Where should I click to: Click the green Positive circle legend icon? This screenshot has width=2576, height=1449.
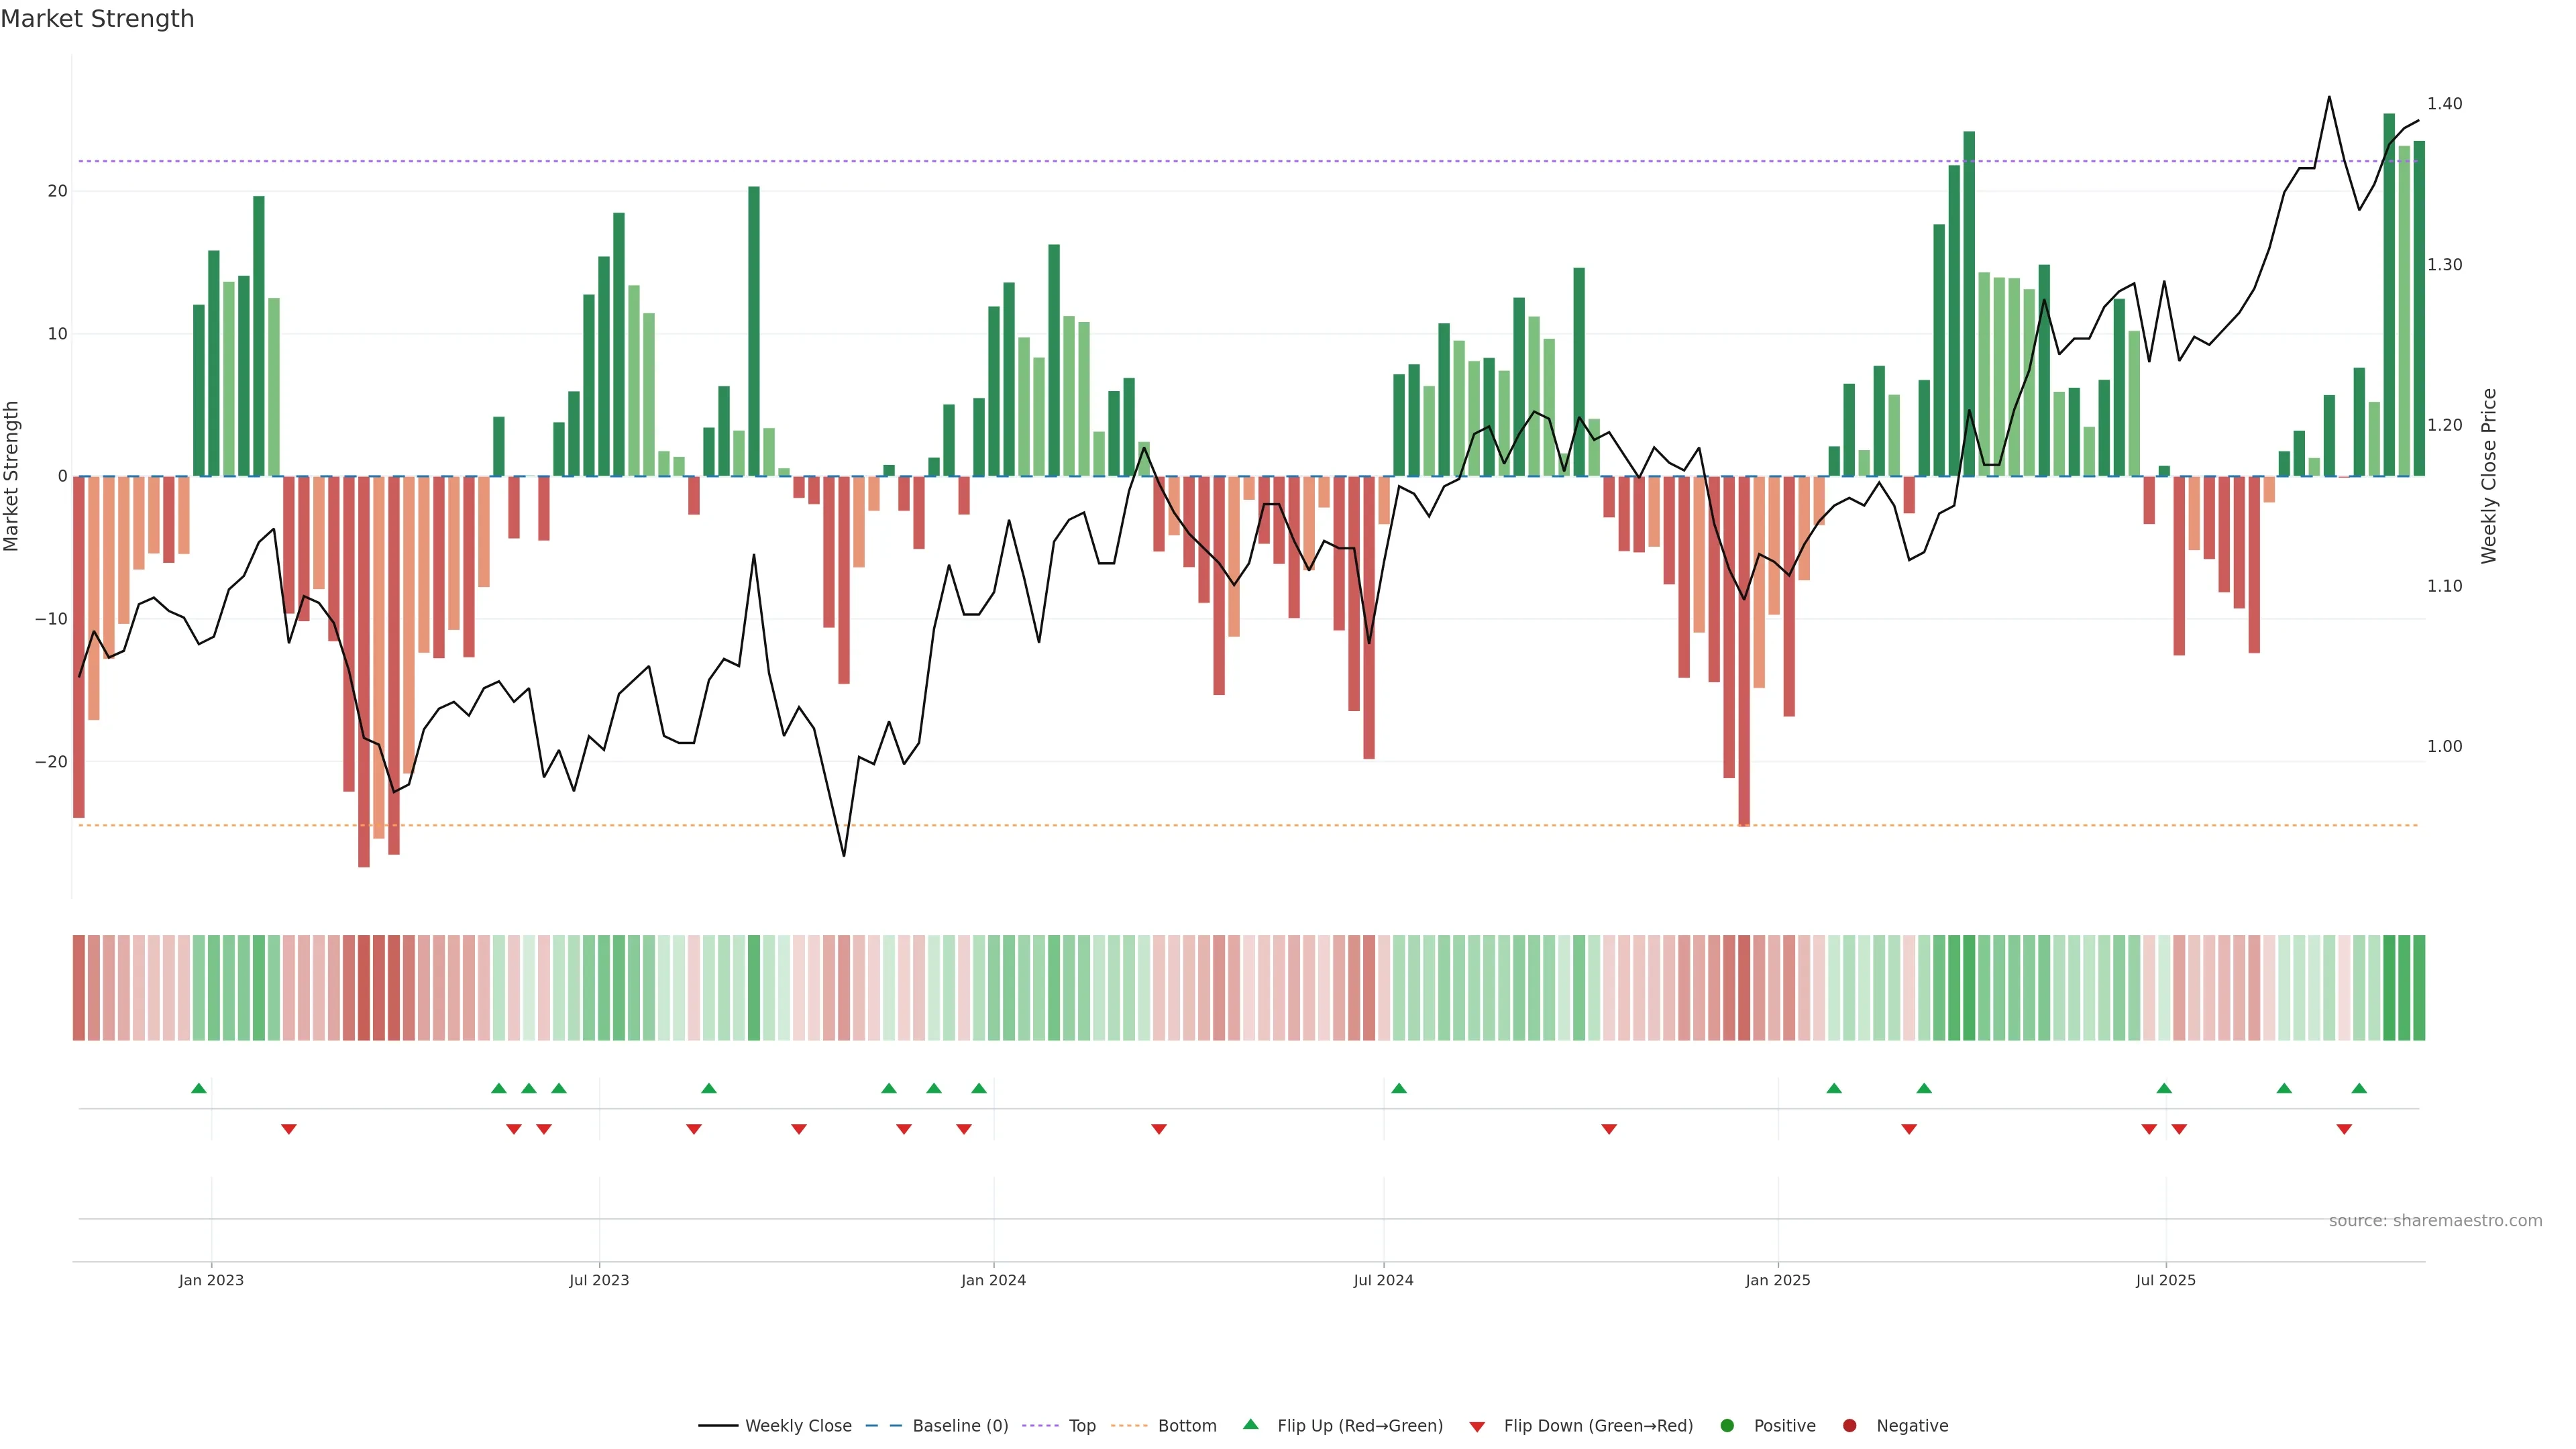tap(1727, 1426)
